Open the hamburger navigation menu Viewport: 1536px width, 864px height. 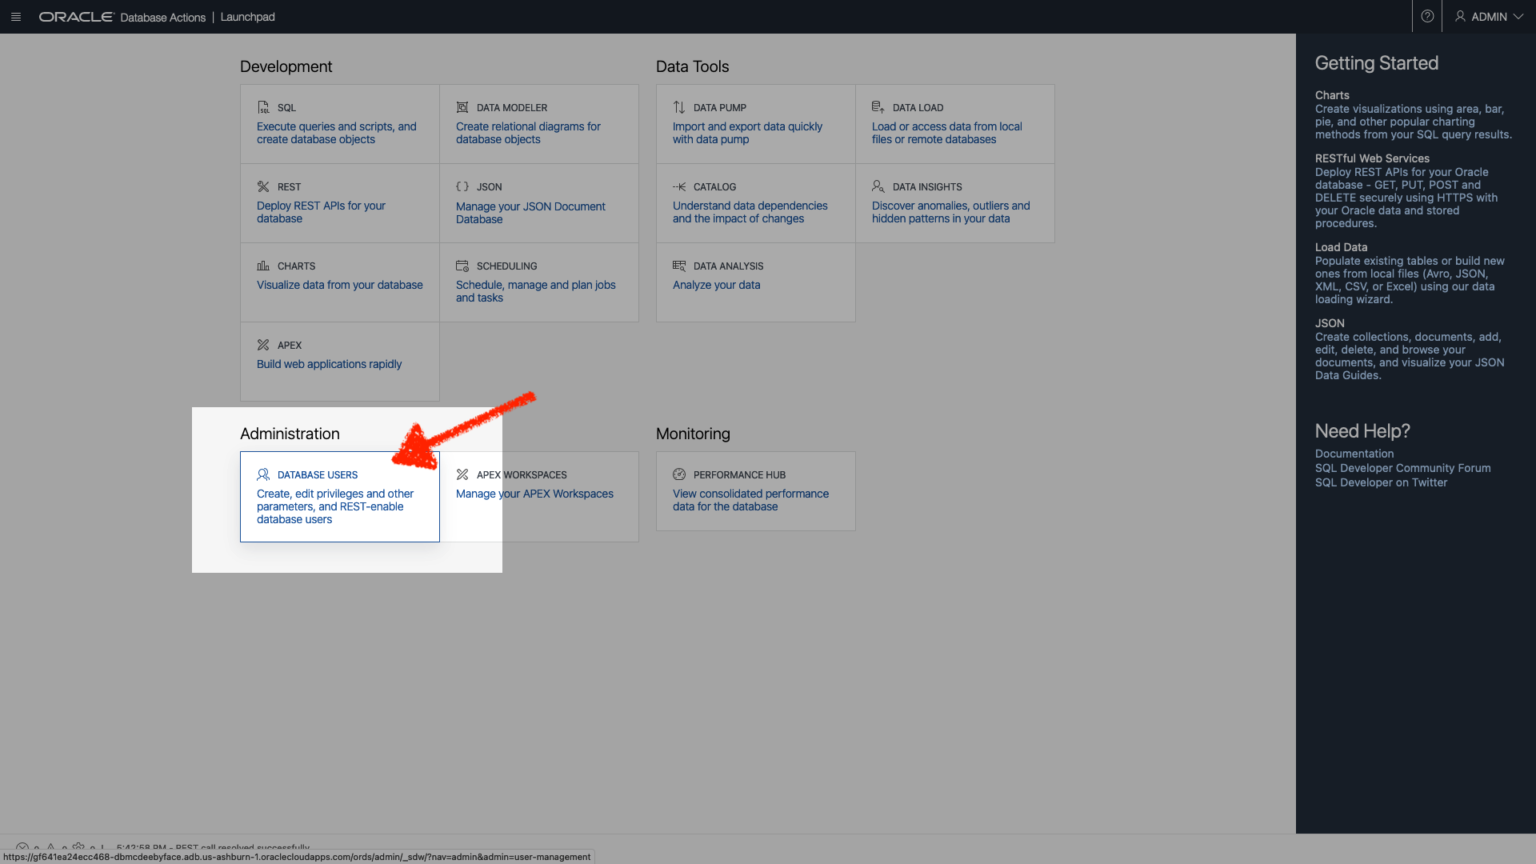[15, 16]
